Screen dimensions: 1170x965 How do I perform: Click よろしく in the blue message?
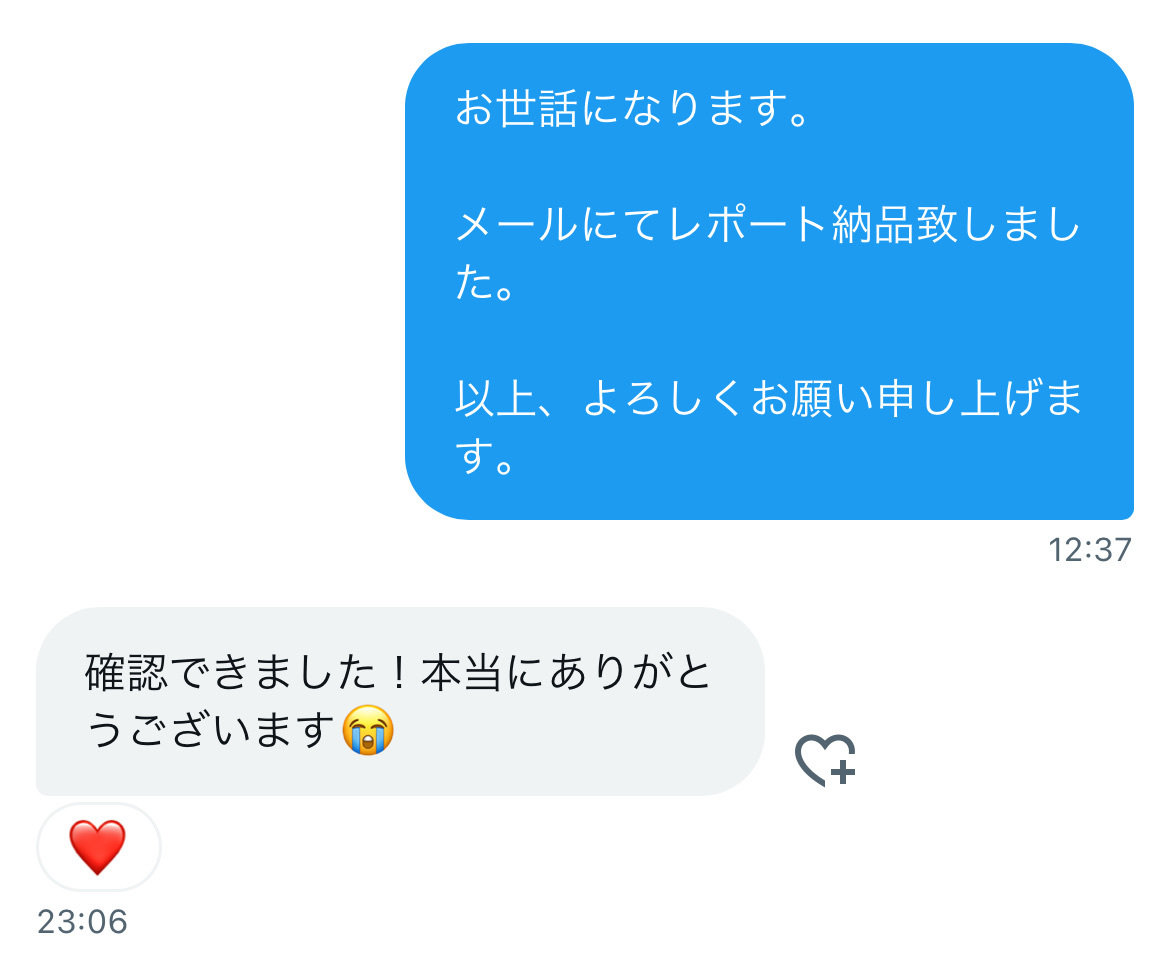[663, 399]
